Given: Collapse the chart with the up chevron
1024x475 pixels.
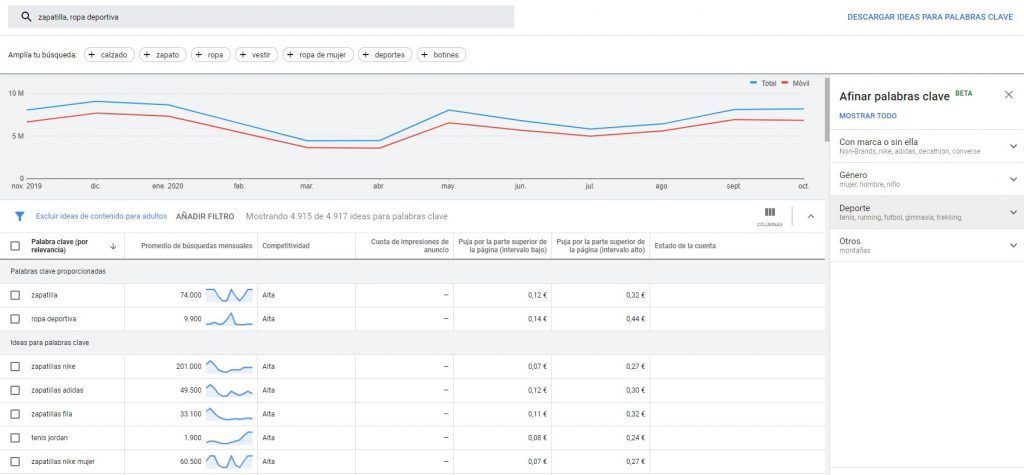Looking at the screenshot, I should point(811,216).
